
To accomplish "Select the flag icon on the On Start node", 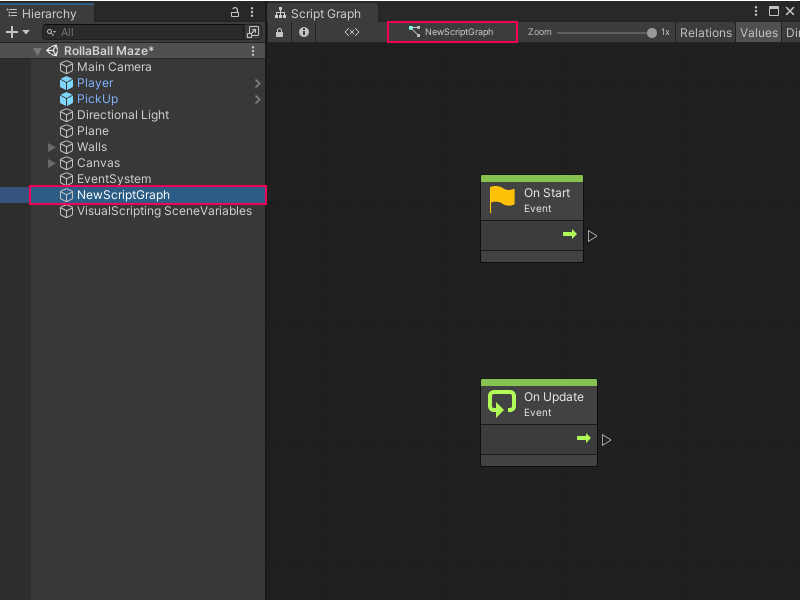I will (502, 197).
